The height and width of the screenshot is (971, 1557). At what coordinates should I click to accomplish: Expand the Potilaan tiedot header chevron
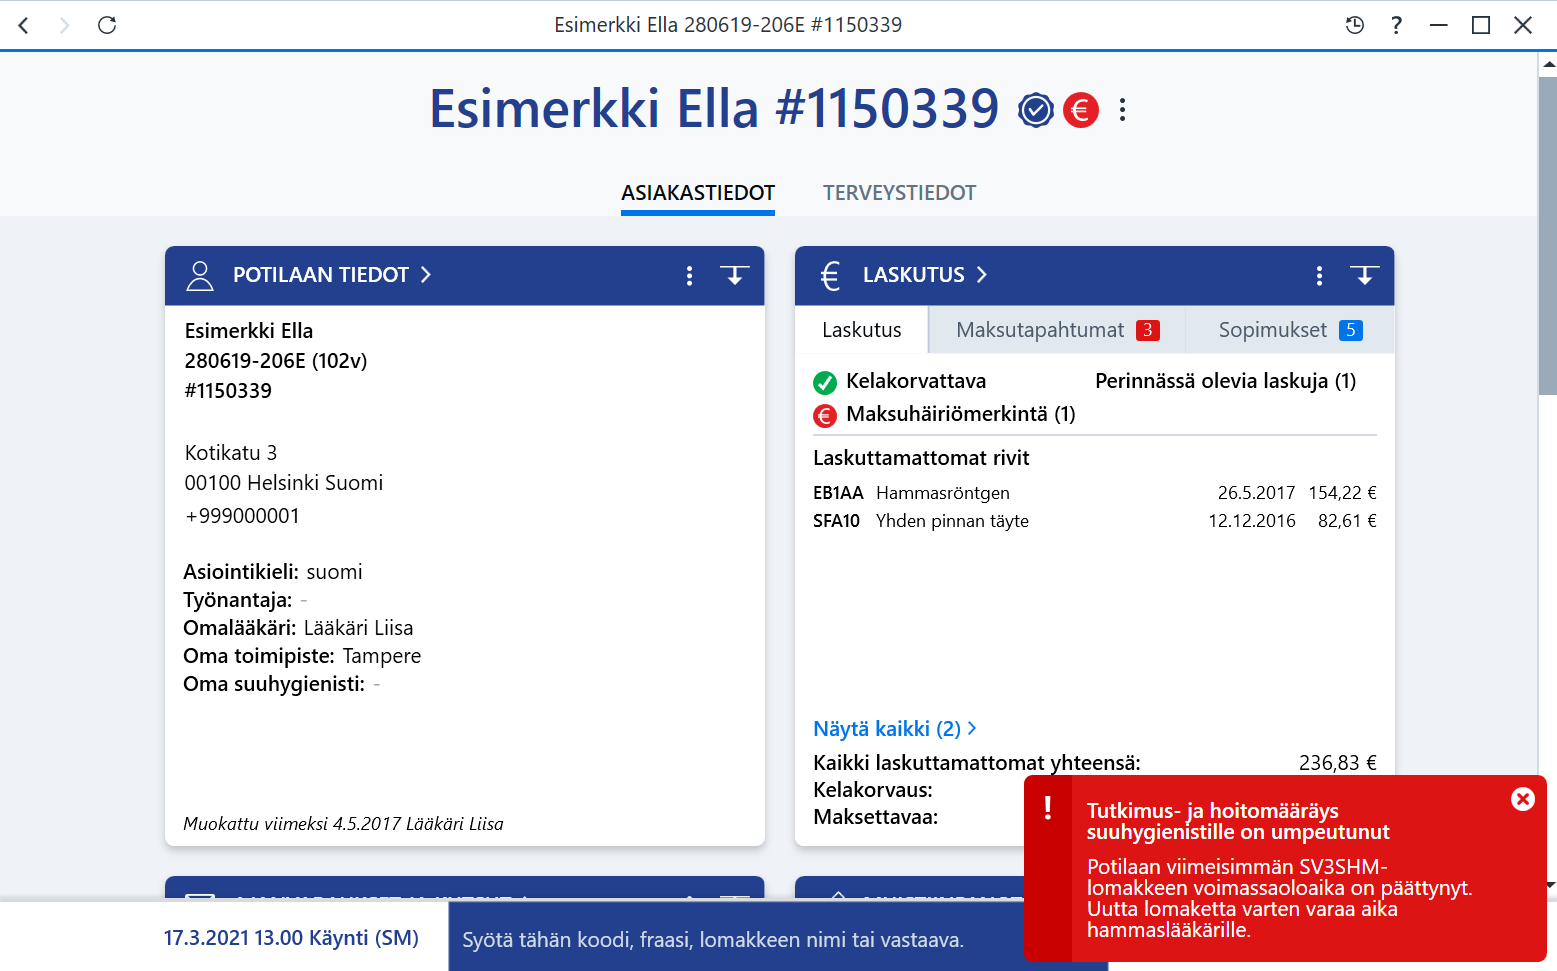[426, 275]
